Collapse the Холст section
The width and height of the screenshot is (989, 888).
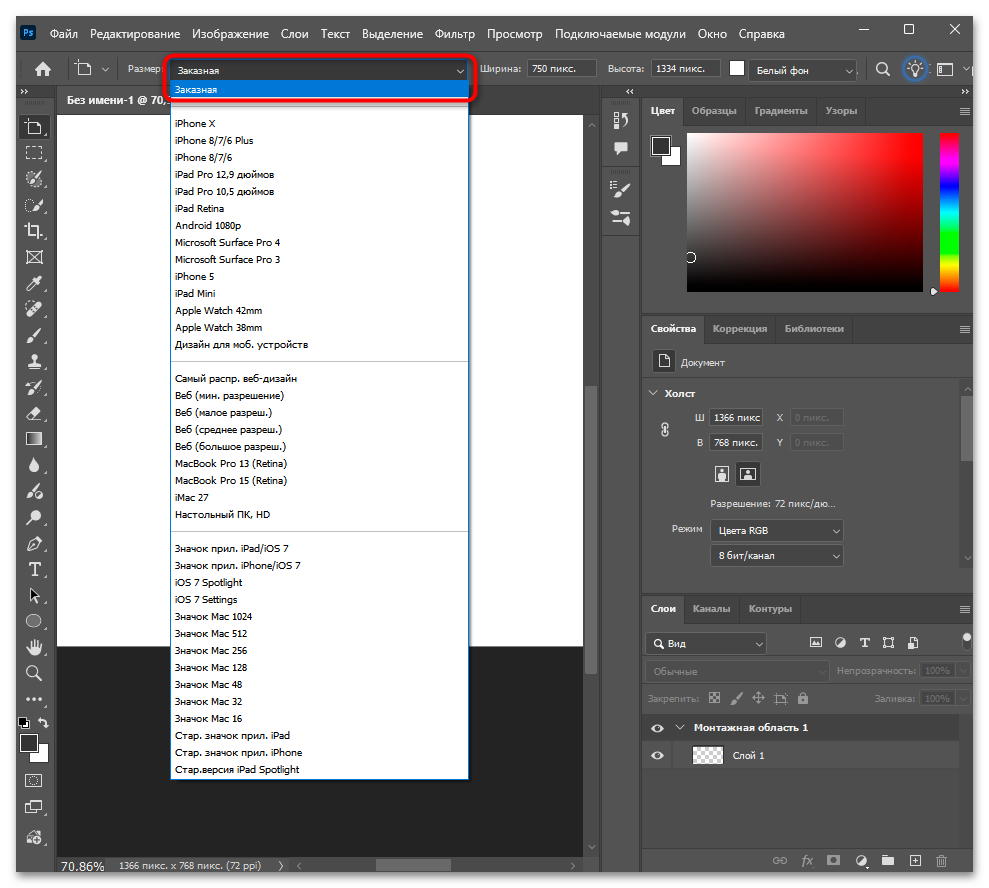click(x=654, y=393)
